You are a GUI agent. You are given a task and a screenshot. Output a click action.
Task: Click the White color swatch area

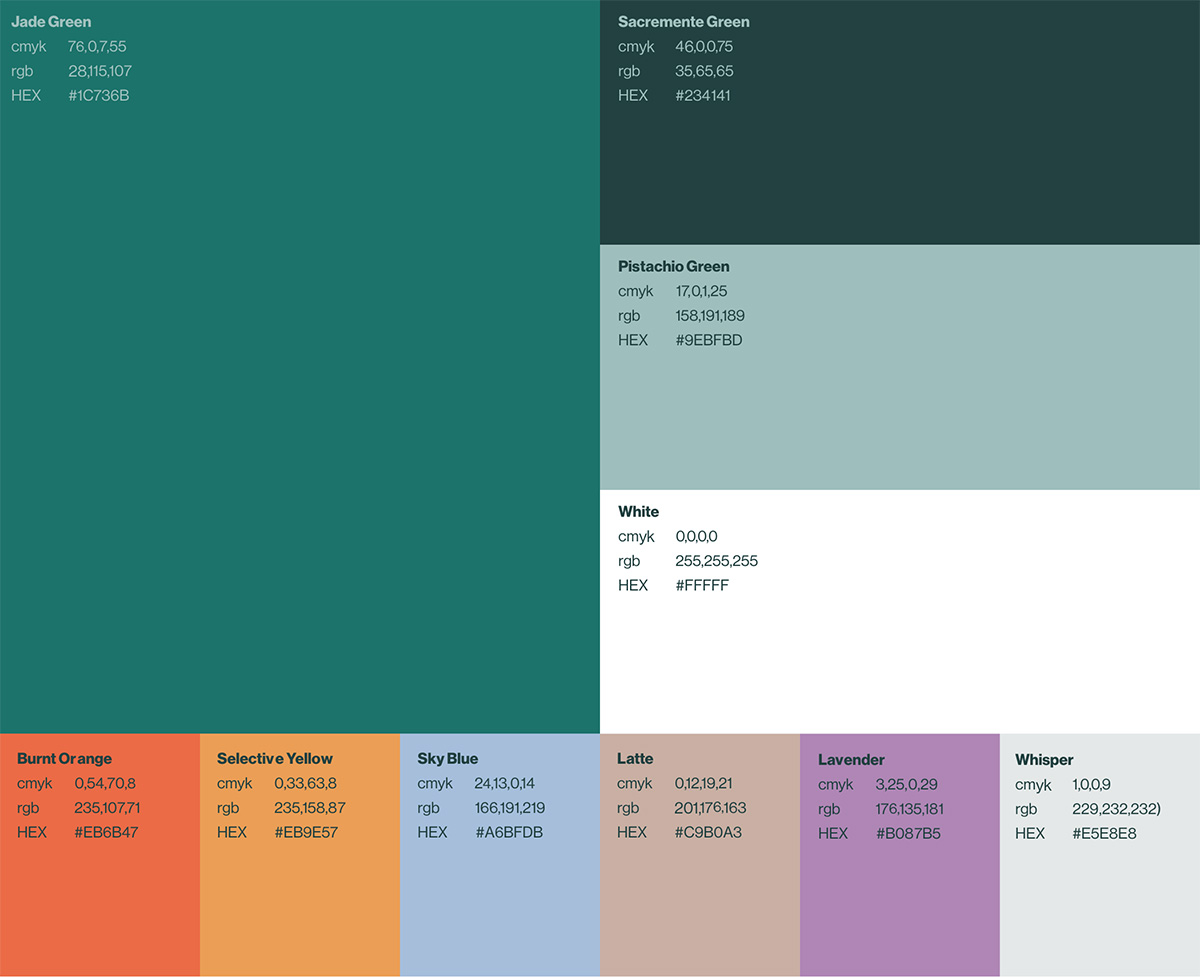click(x=900, y=650)
